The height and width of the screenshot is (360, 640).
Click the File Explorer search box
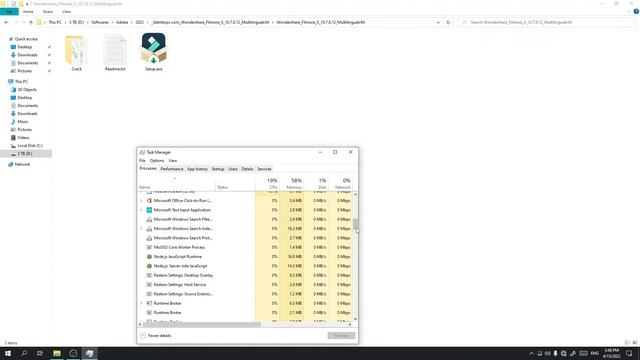tap(546, 22)
